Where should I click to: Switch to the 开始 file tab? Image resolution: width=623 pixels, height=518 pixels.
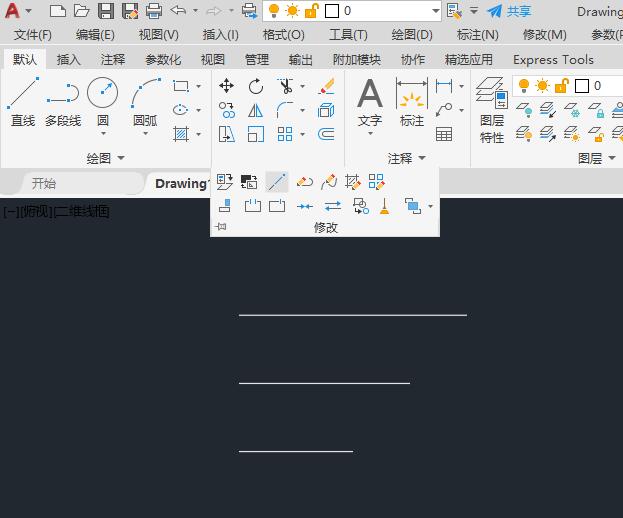pos(44,184)
